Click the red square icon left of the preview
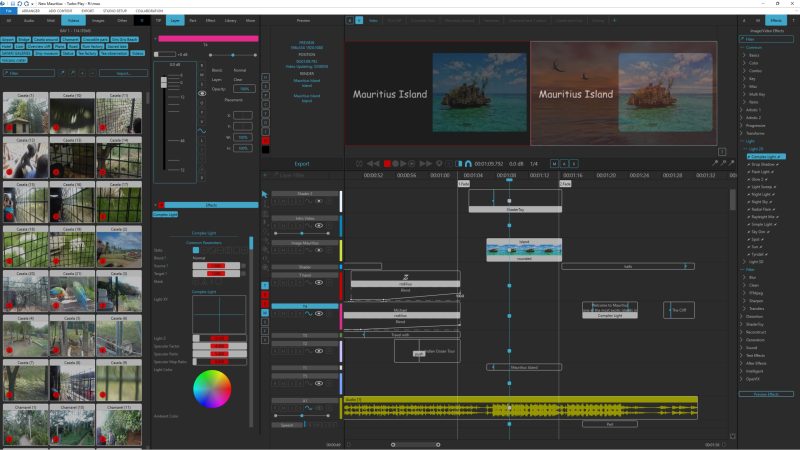This screenshot has height=450, width=800. pyautogui.click(x=265, y=141)
